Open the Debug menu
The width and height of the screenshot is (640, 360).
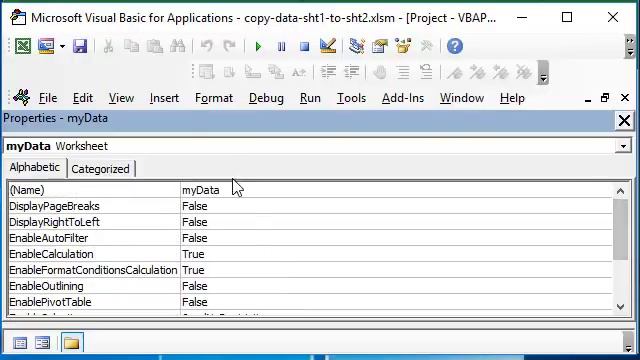(x=266, y=98)
